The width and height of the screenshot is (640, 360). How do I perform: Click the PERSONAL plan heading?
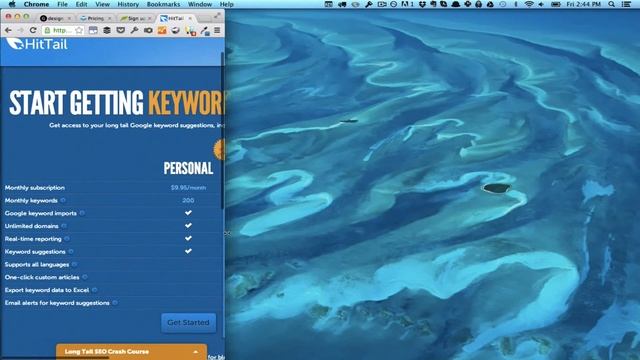(188, 168)
